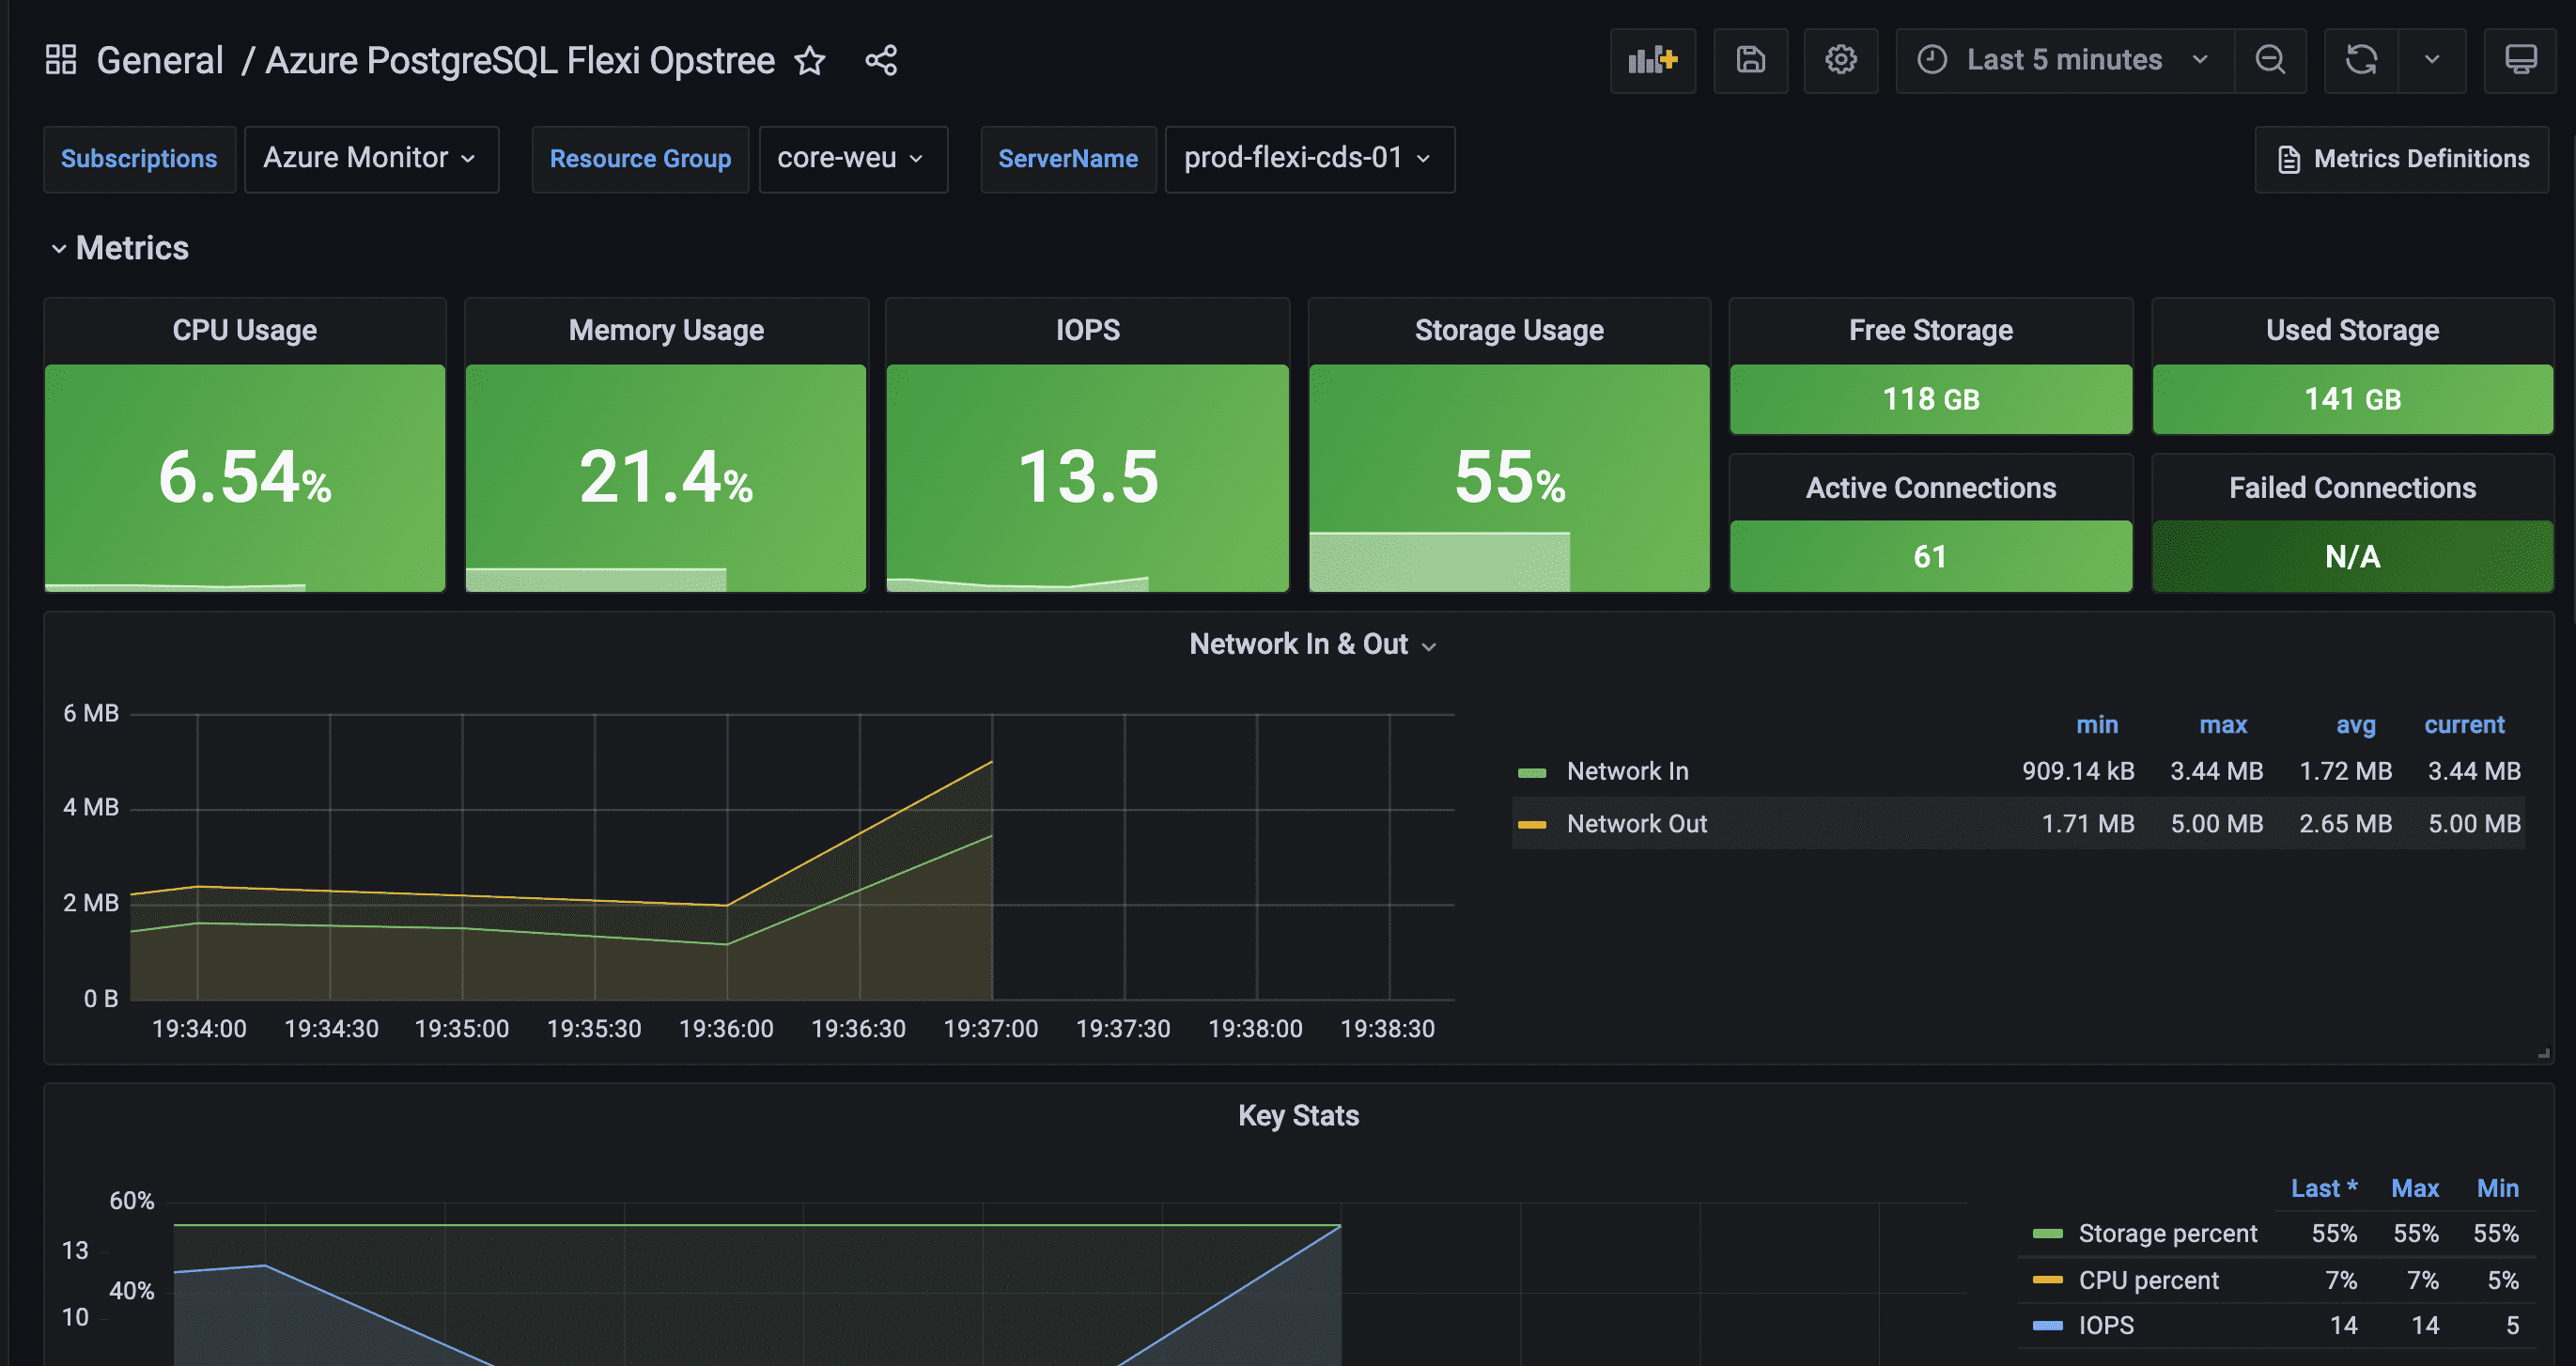Open the refresh interval dropdown arrow
This screenshot has height=1366, width=2576.
click(2432, 60)
